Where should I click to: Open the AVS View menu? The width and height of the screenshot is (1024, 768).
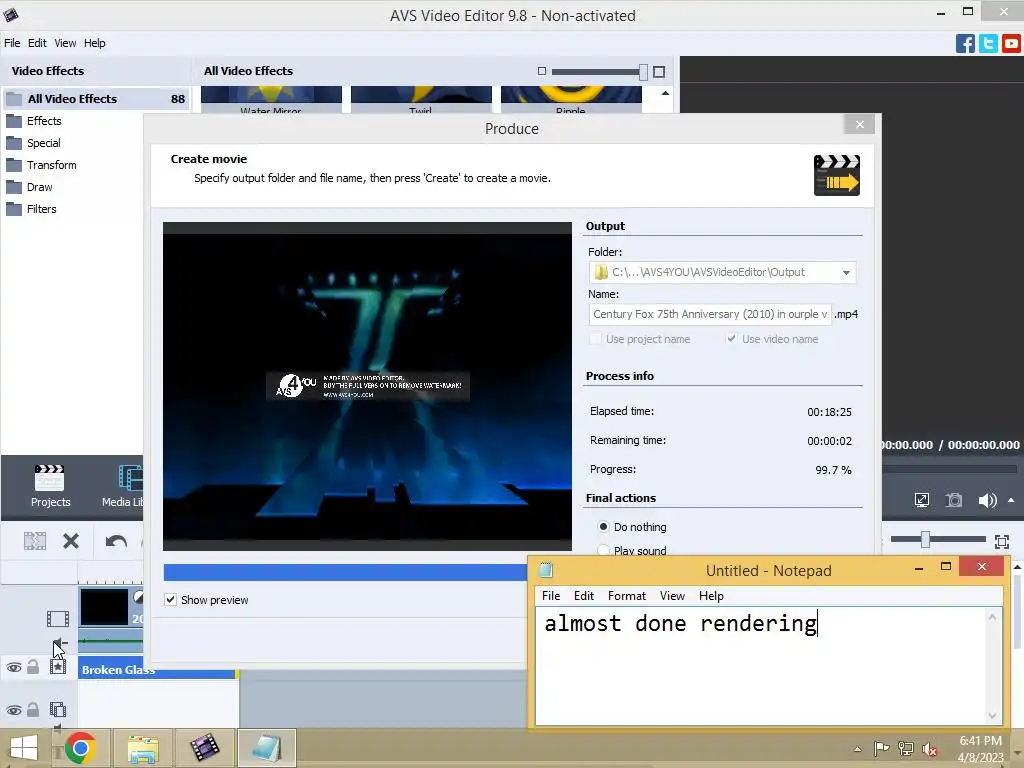pyautogui.click(x=65, y=43)
